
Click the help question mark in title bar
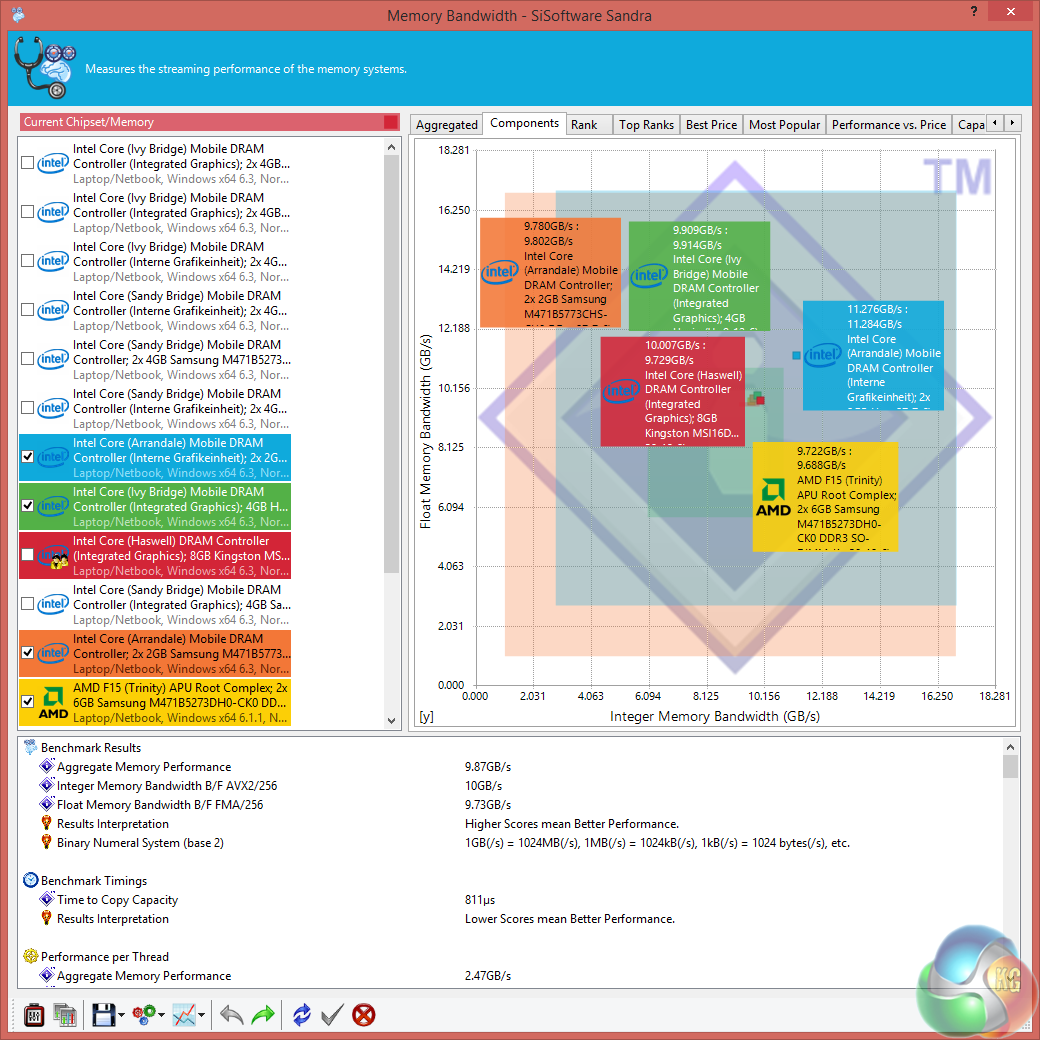[974, 11]
